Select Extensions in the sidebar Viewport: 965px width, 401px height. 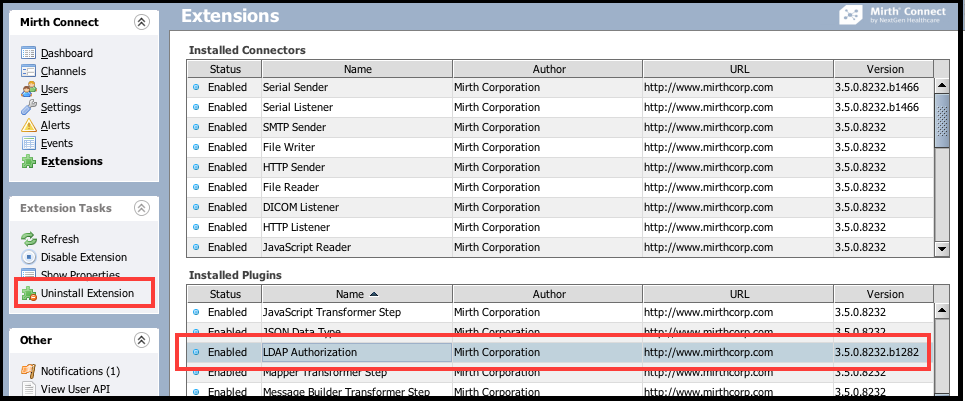pyautogui.click(x=72, y=161)
